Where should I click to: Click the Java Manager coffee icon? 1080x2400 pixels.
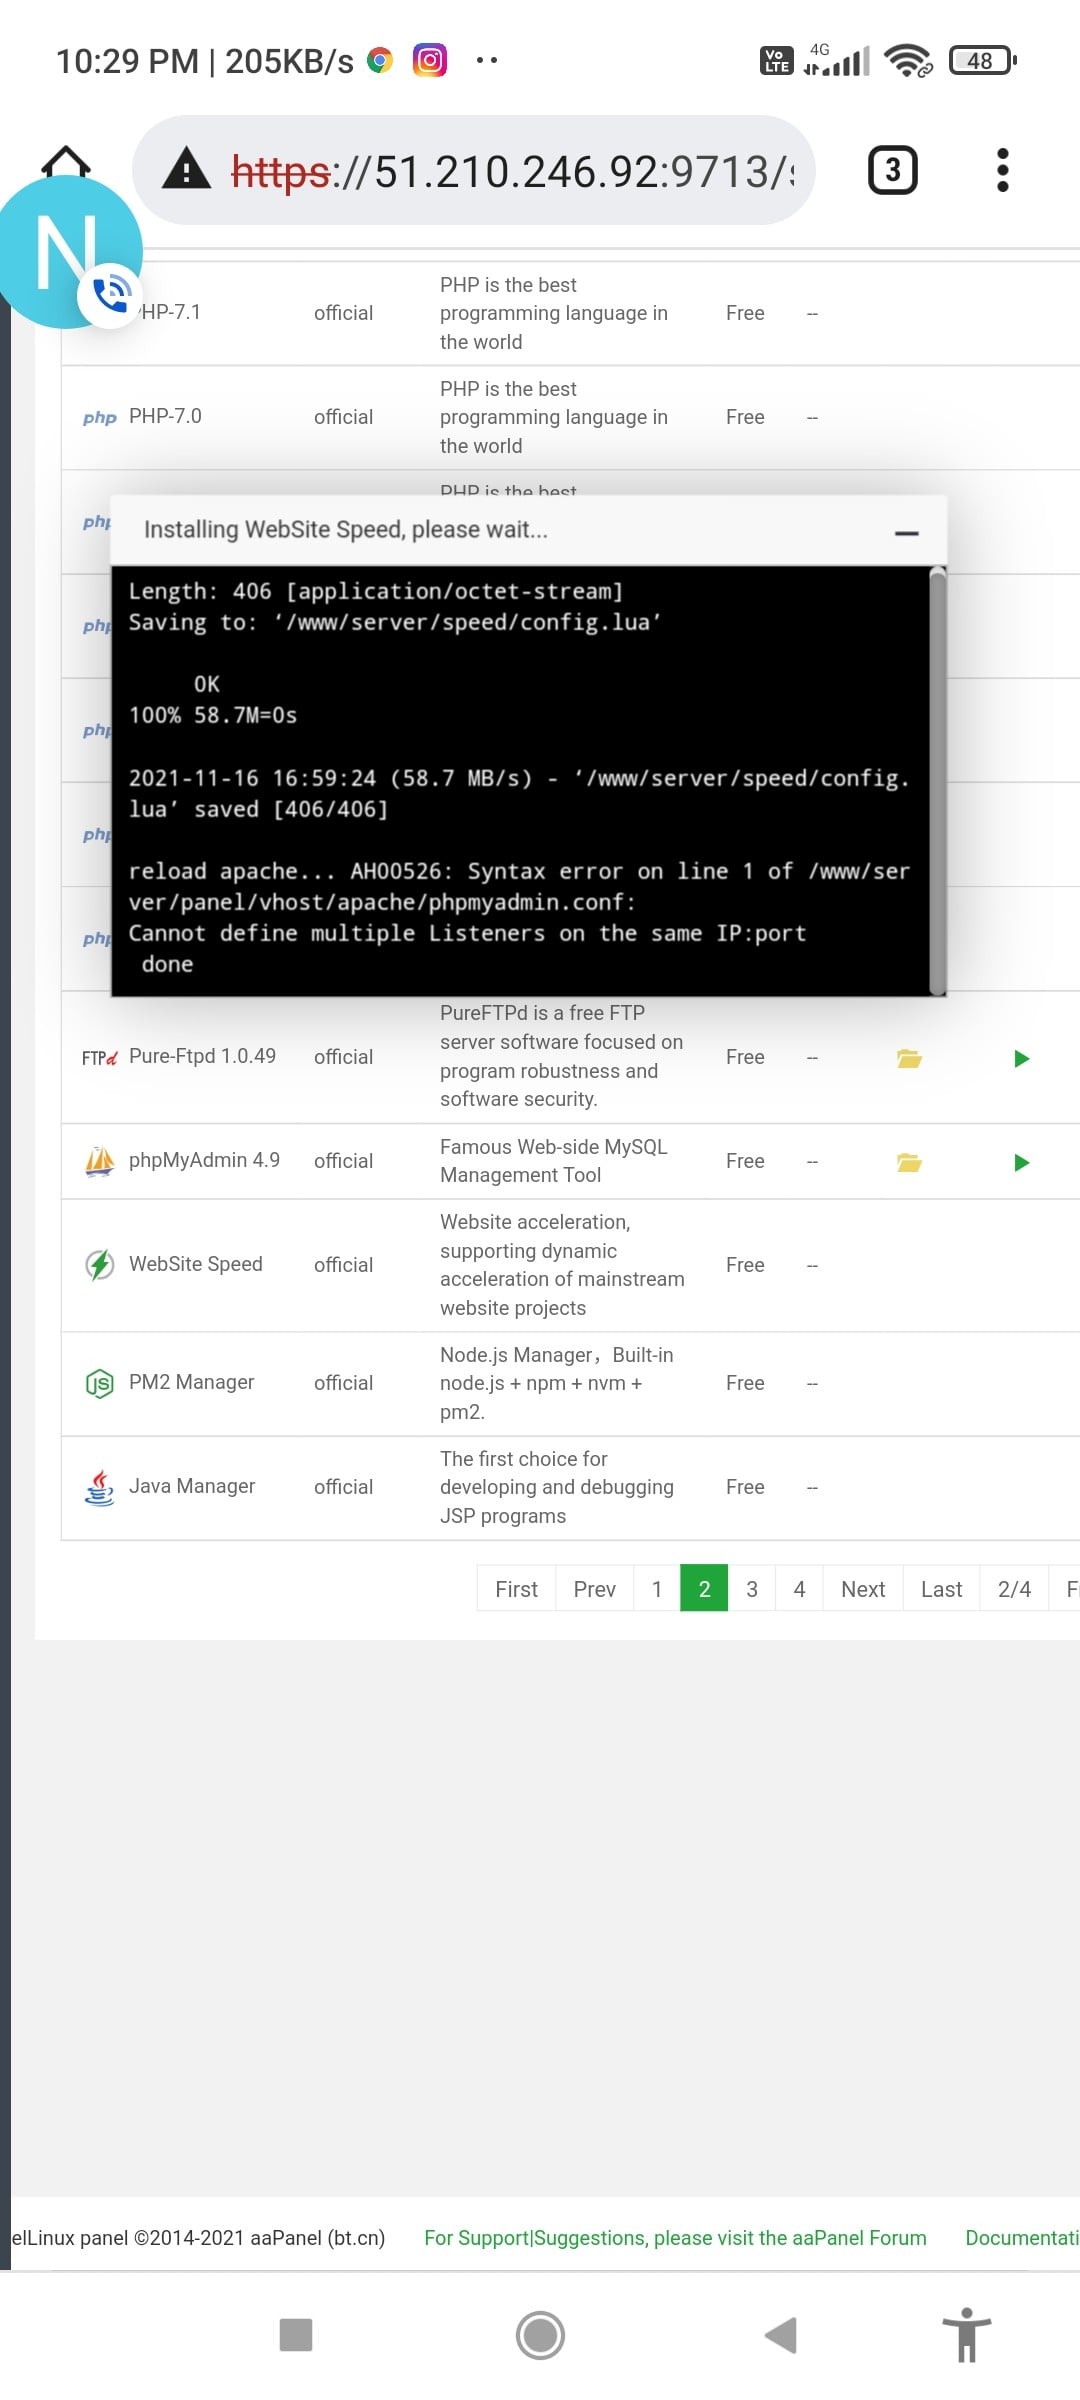point(99,1488)
